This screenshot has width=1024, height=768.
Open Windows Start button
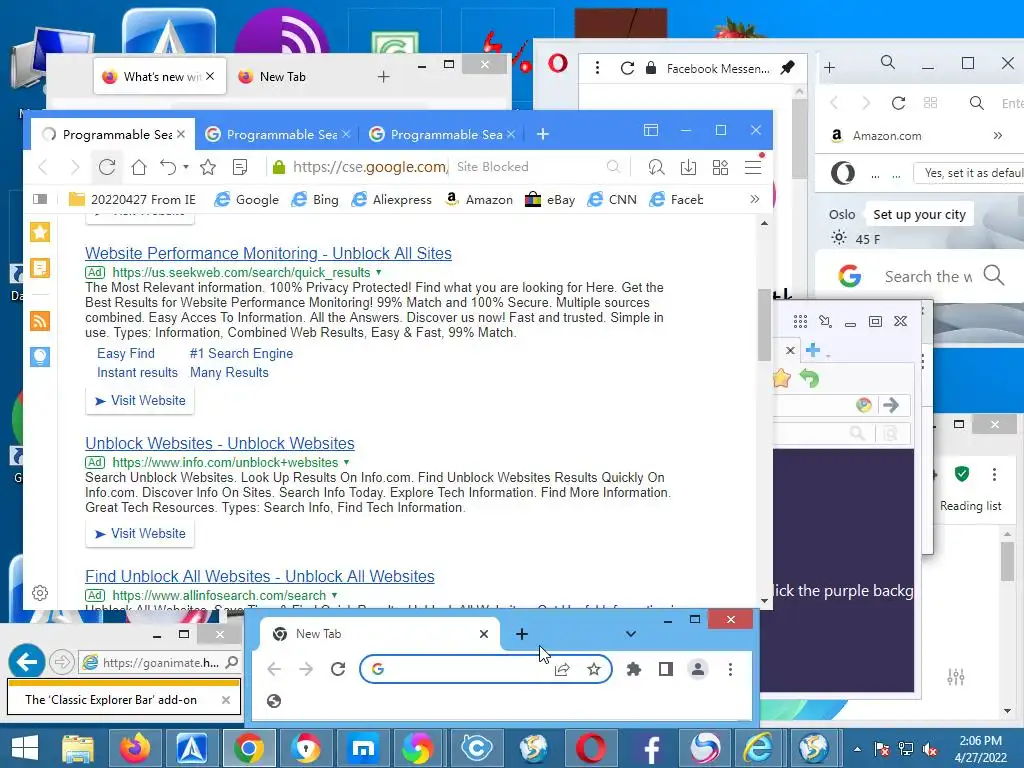(x=24, y=748)
